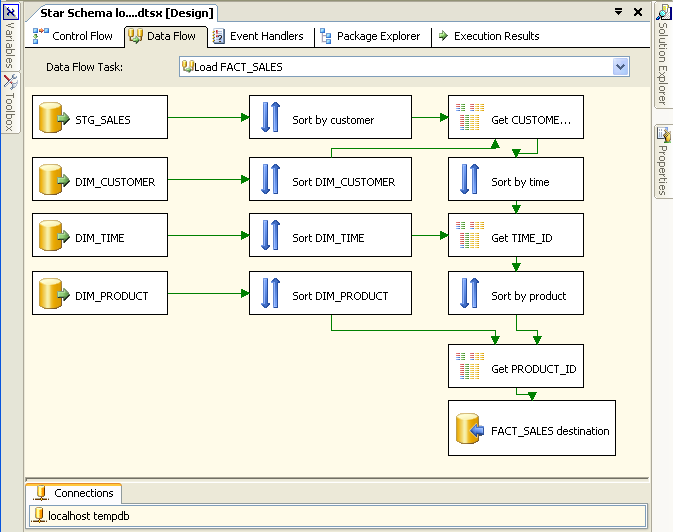
Task: Open the Solution Explorer side panel icon
Action: [x=663, y=12]
